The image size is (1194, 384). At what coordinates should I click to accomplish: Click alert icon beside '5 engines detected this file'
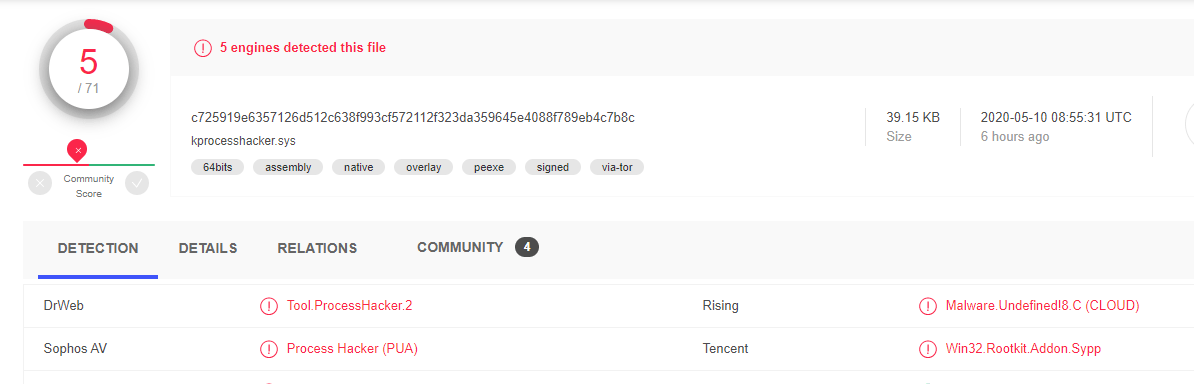[203, 48]
